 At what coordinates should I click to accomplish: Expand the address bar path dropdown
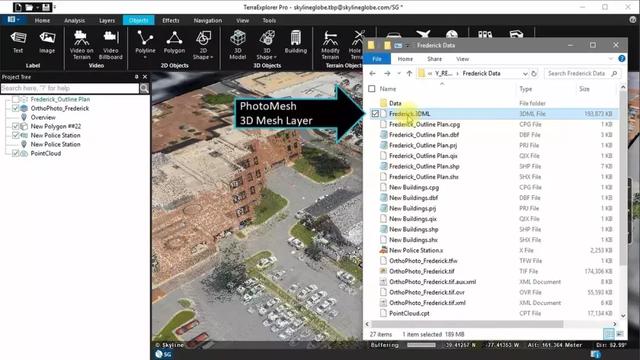[525, 73]
